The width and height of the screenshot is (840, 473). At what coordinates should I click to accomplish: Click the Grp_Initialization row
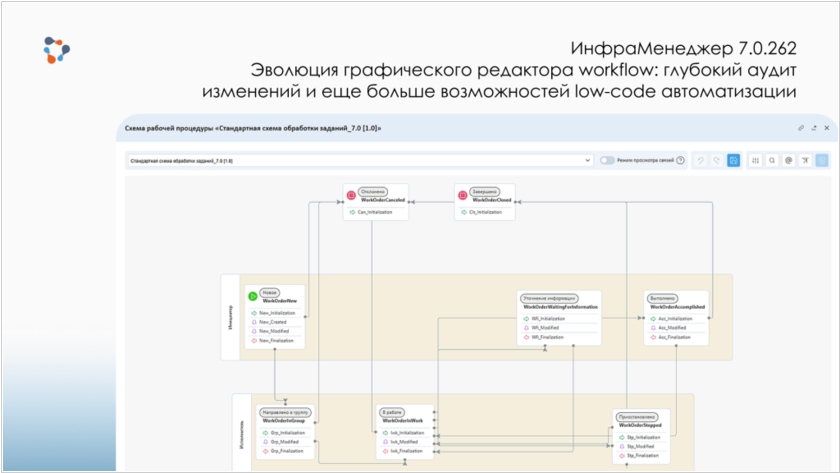286,433
